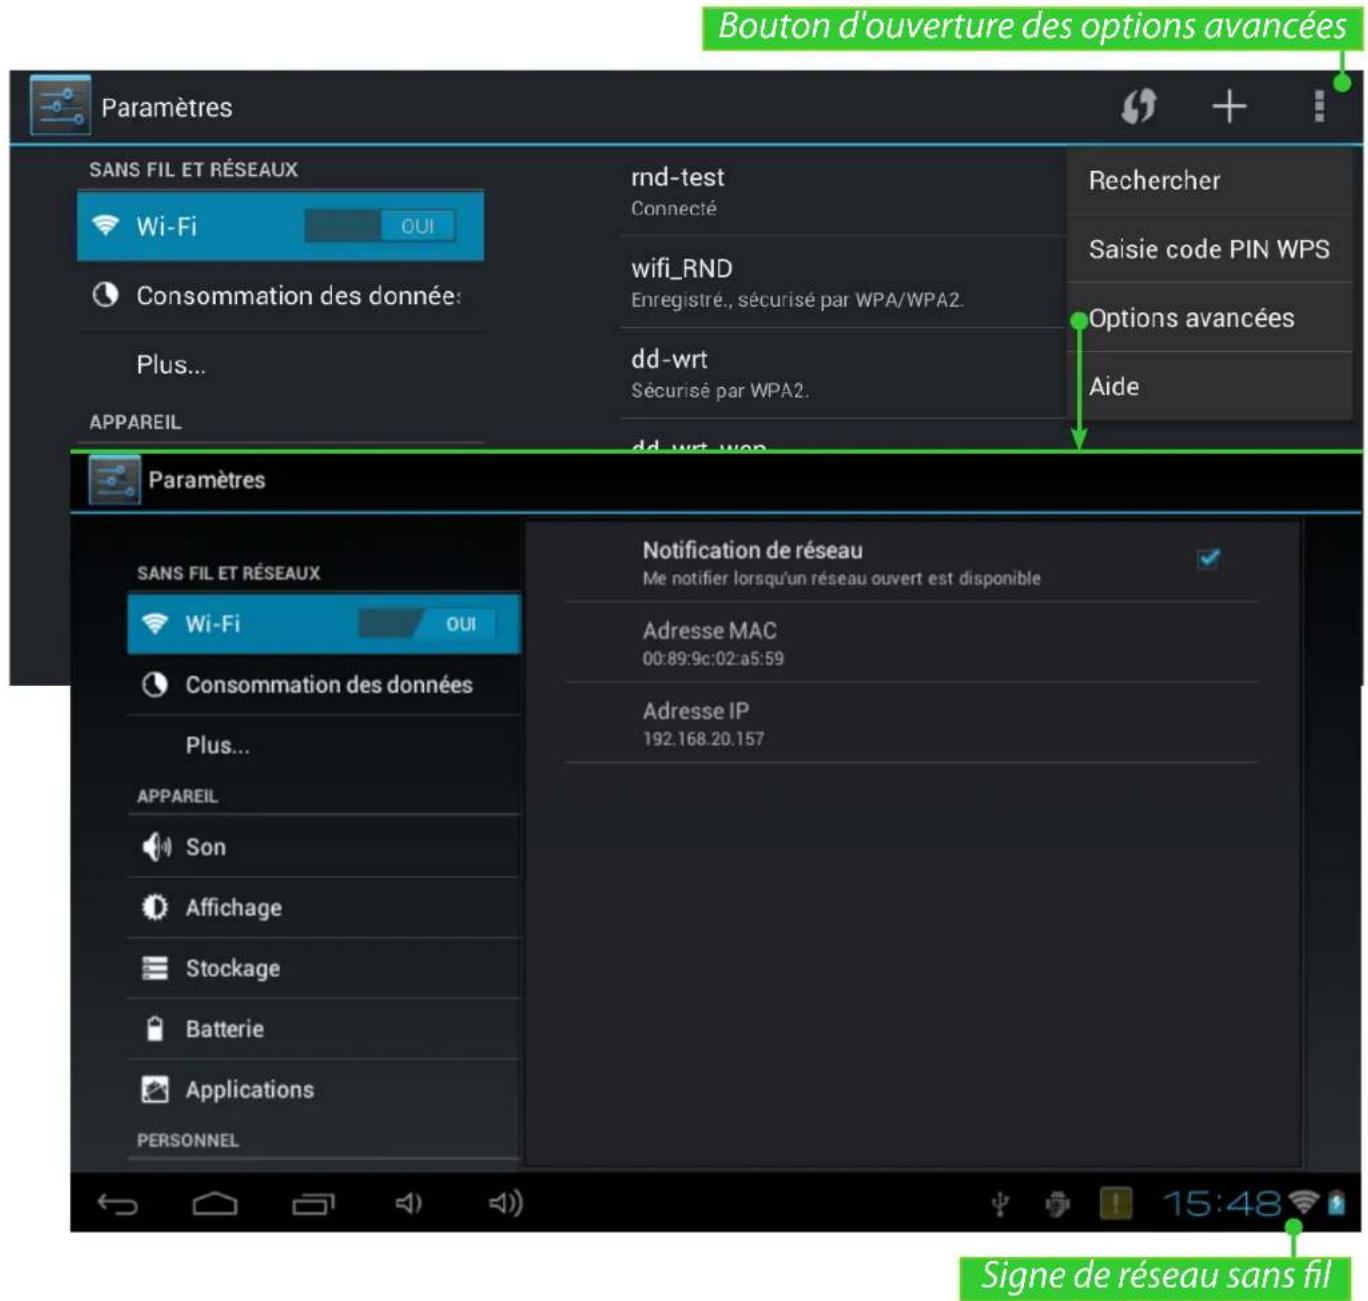Tap the Recent apps button
The height and width of the screenshot is (1301, 1368).
(313, 1204)
